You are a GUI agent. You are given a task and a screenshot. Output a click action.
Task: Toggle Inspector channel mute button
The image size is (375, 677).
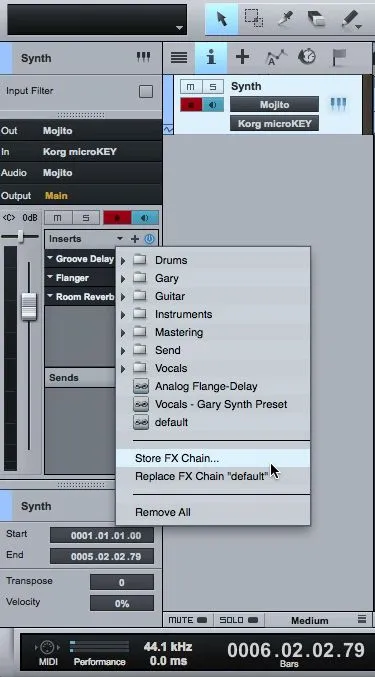58,218
